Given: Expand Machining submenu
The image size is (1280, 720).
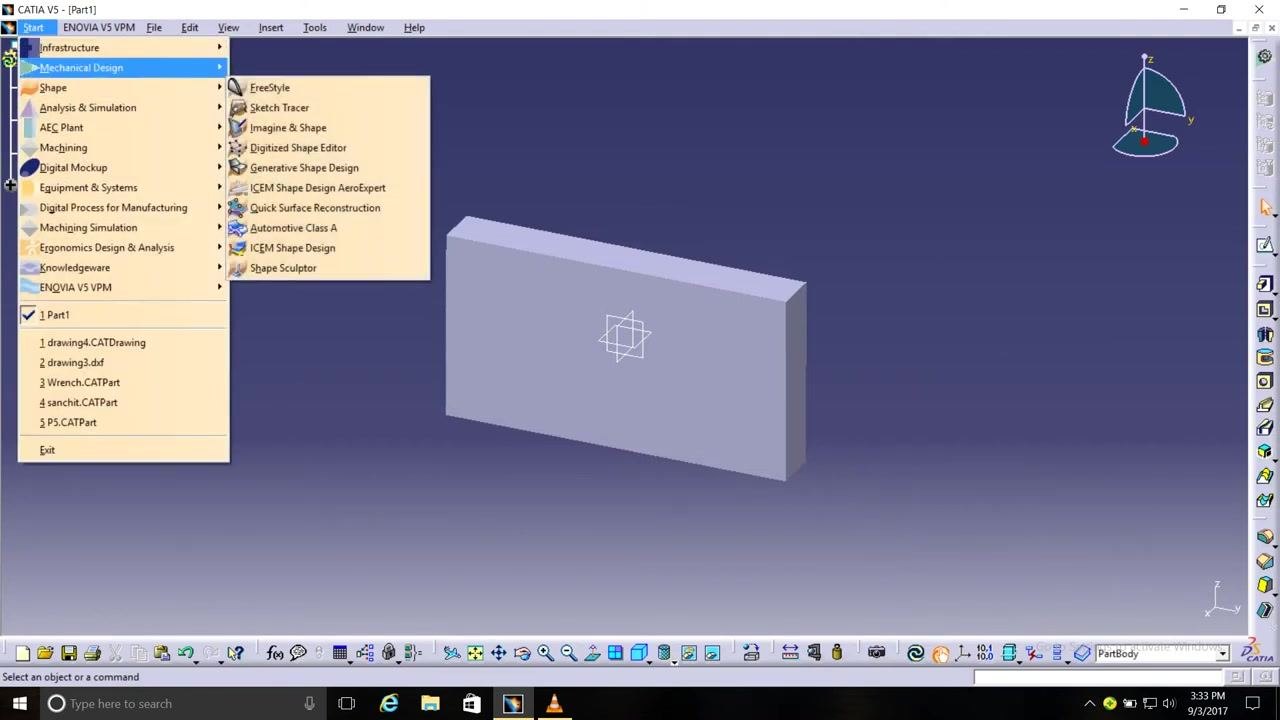Looking at the screenshot, I should click(124, 148).
